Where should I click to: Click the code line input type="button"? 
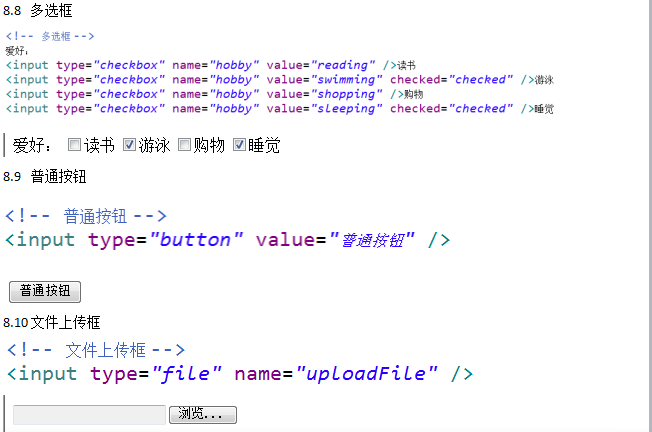click(x=227, y=240)
